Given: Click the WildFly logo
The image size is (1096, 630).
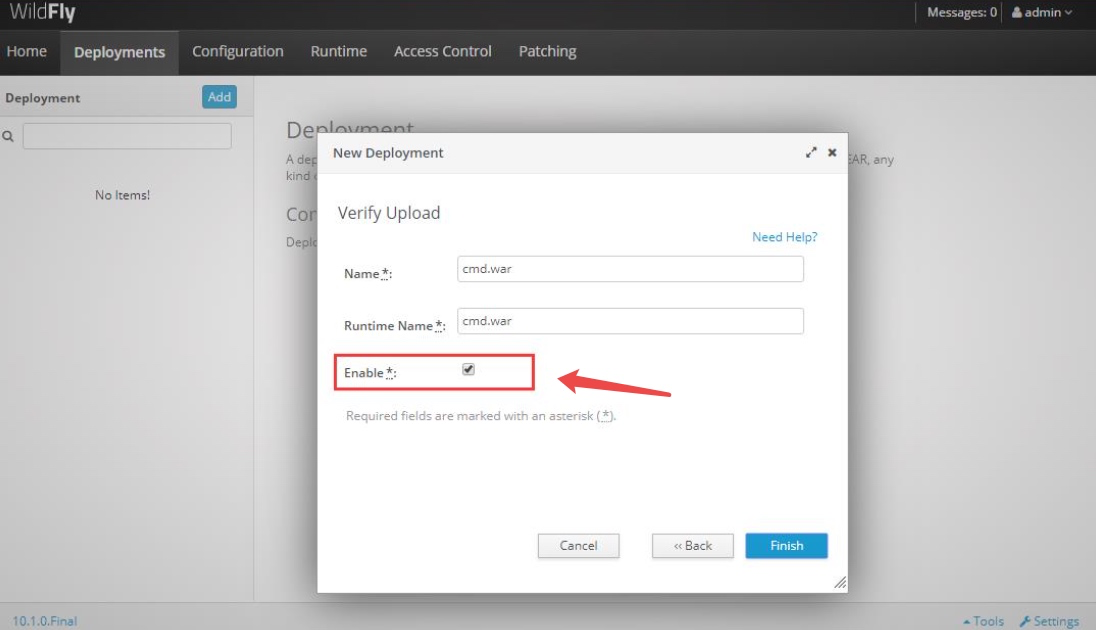Looking at the screenshot, I should [42, 13].
